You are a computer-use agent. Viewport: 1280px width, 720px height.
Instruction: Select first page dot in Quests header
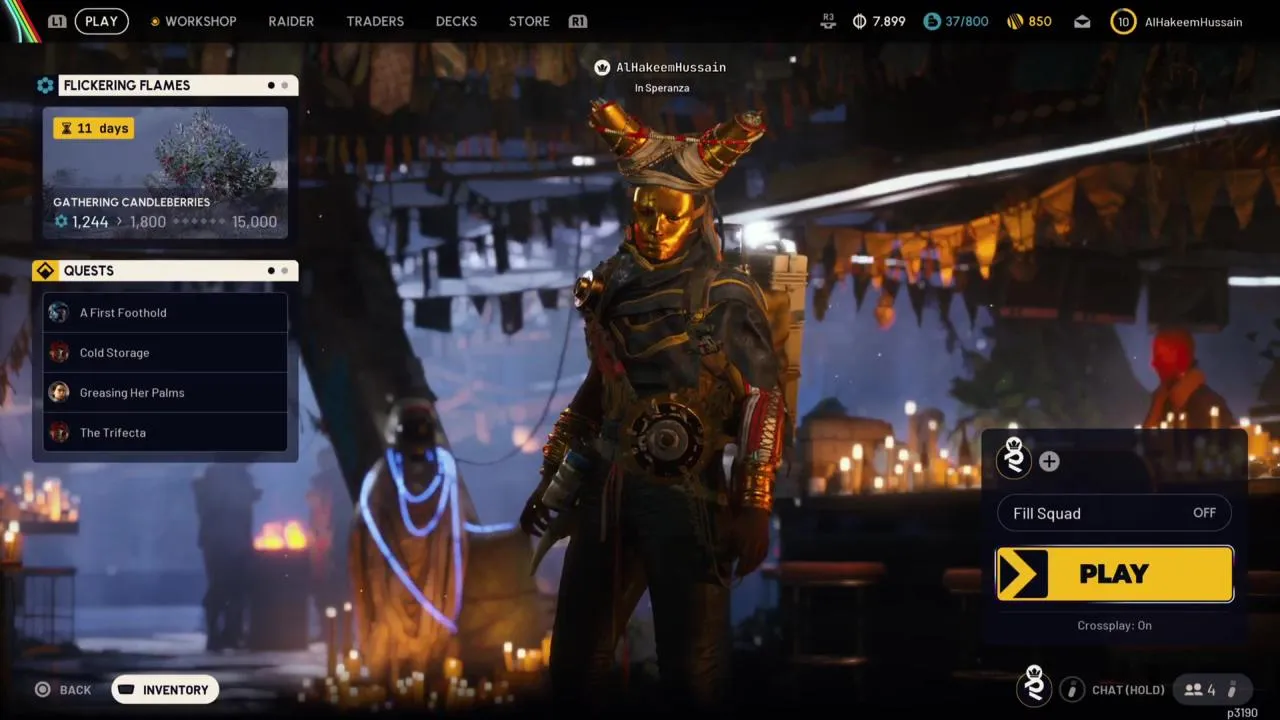tap(271, 271)
